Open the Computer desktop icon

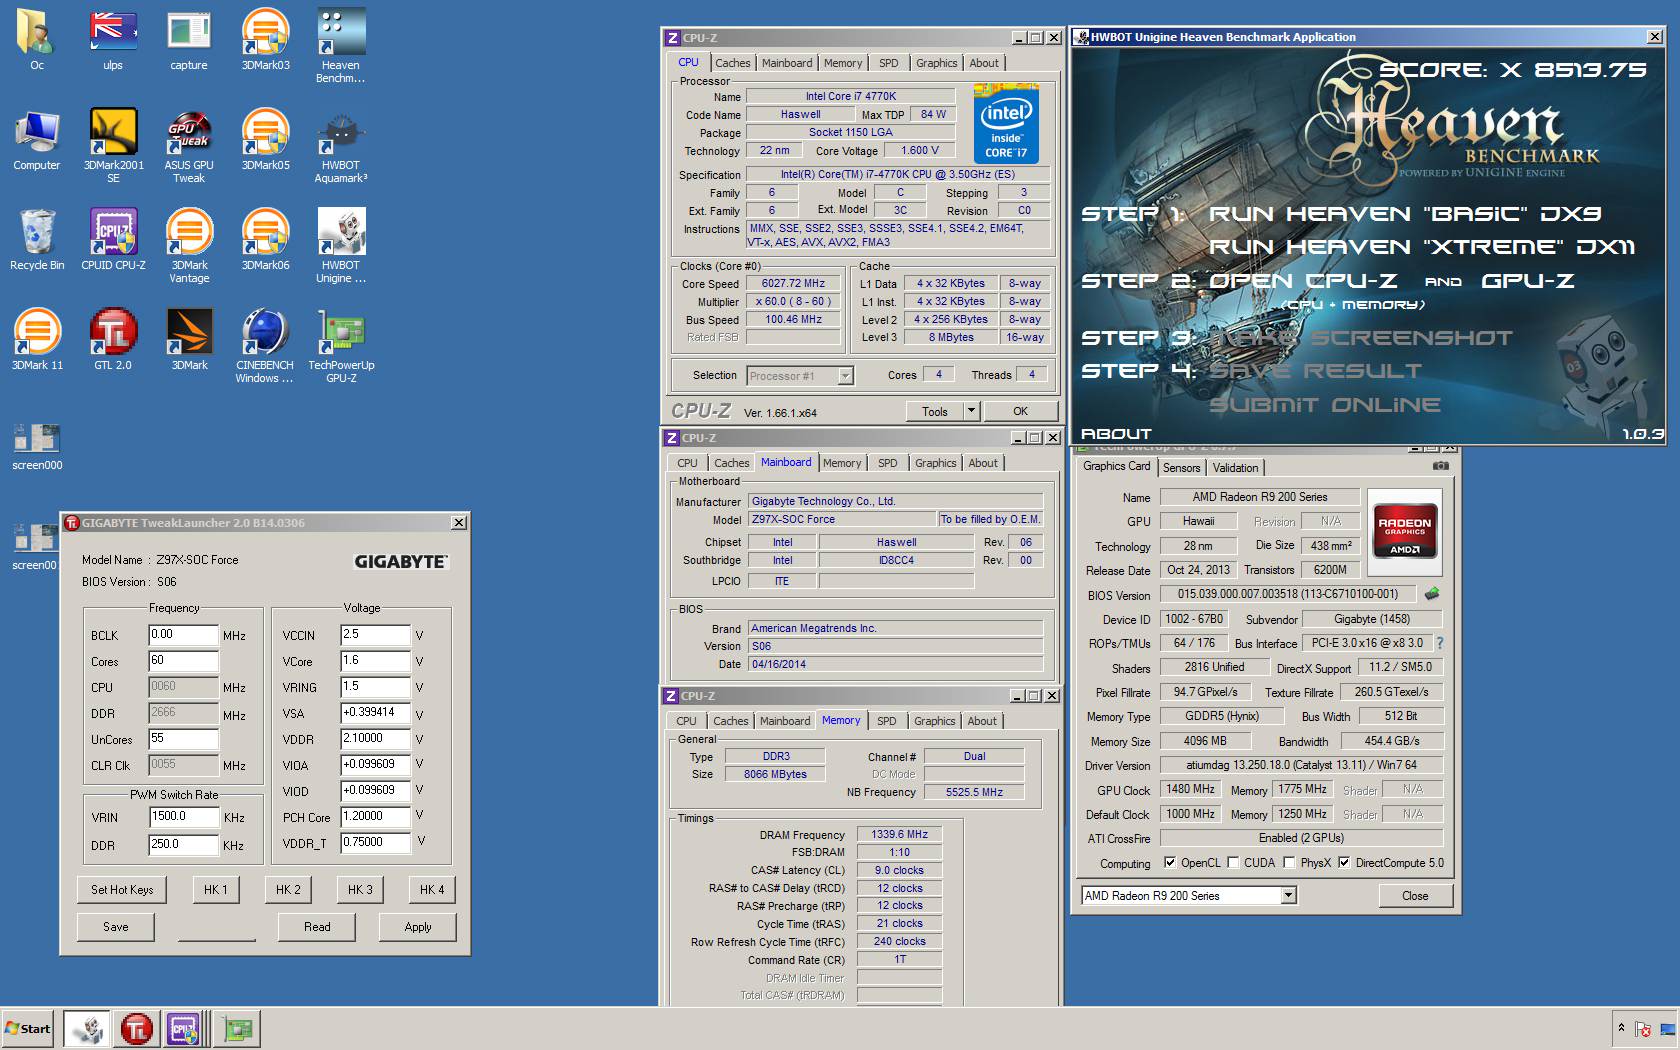coord(37,140)
